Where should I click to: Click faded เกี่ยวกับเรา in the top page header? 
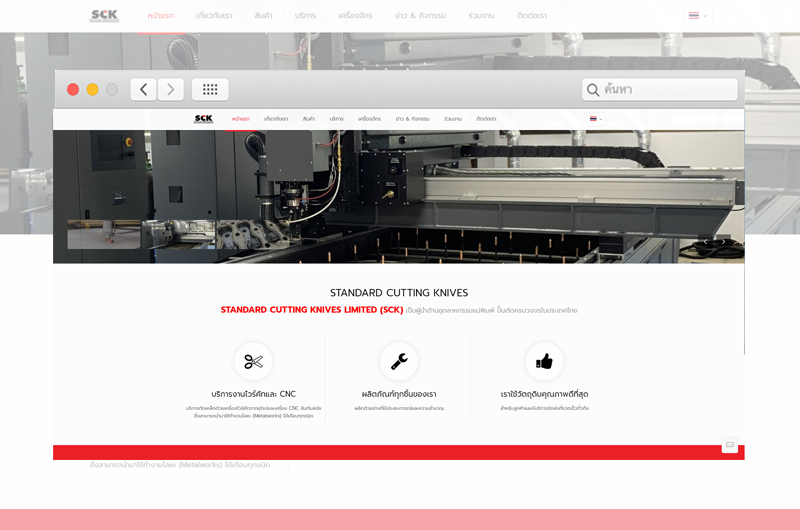coord(214,16)
